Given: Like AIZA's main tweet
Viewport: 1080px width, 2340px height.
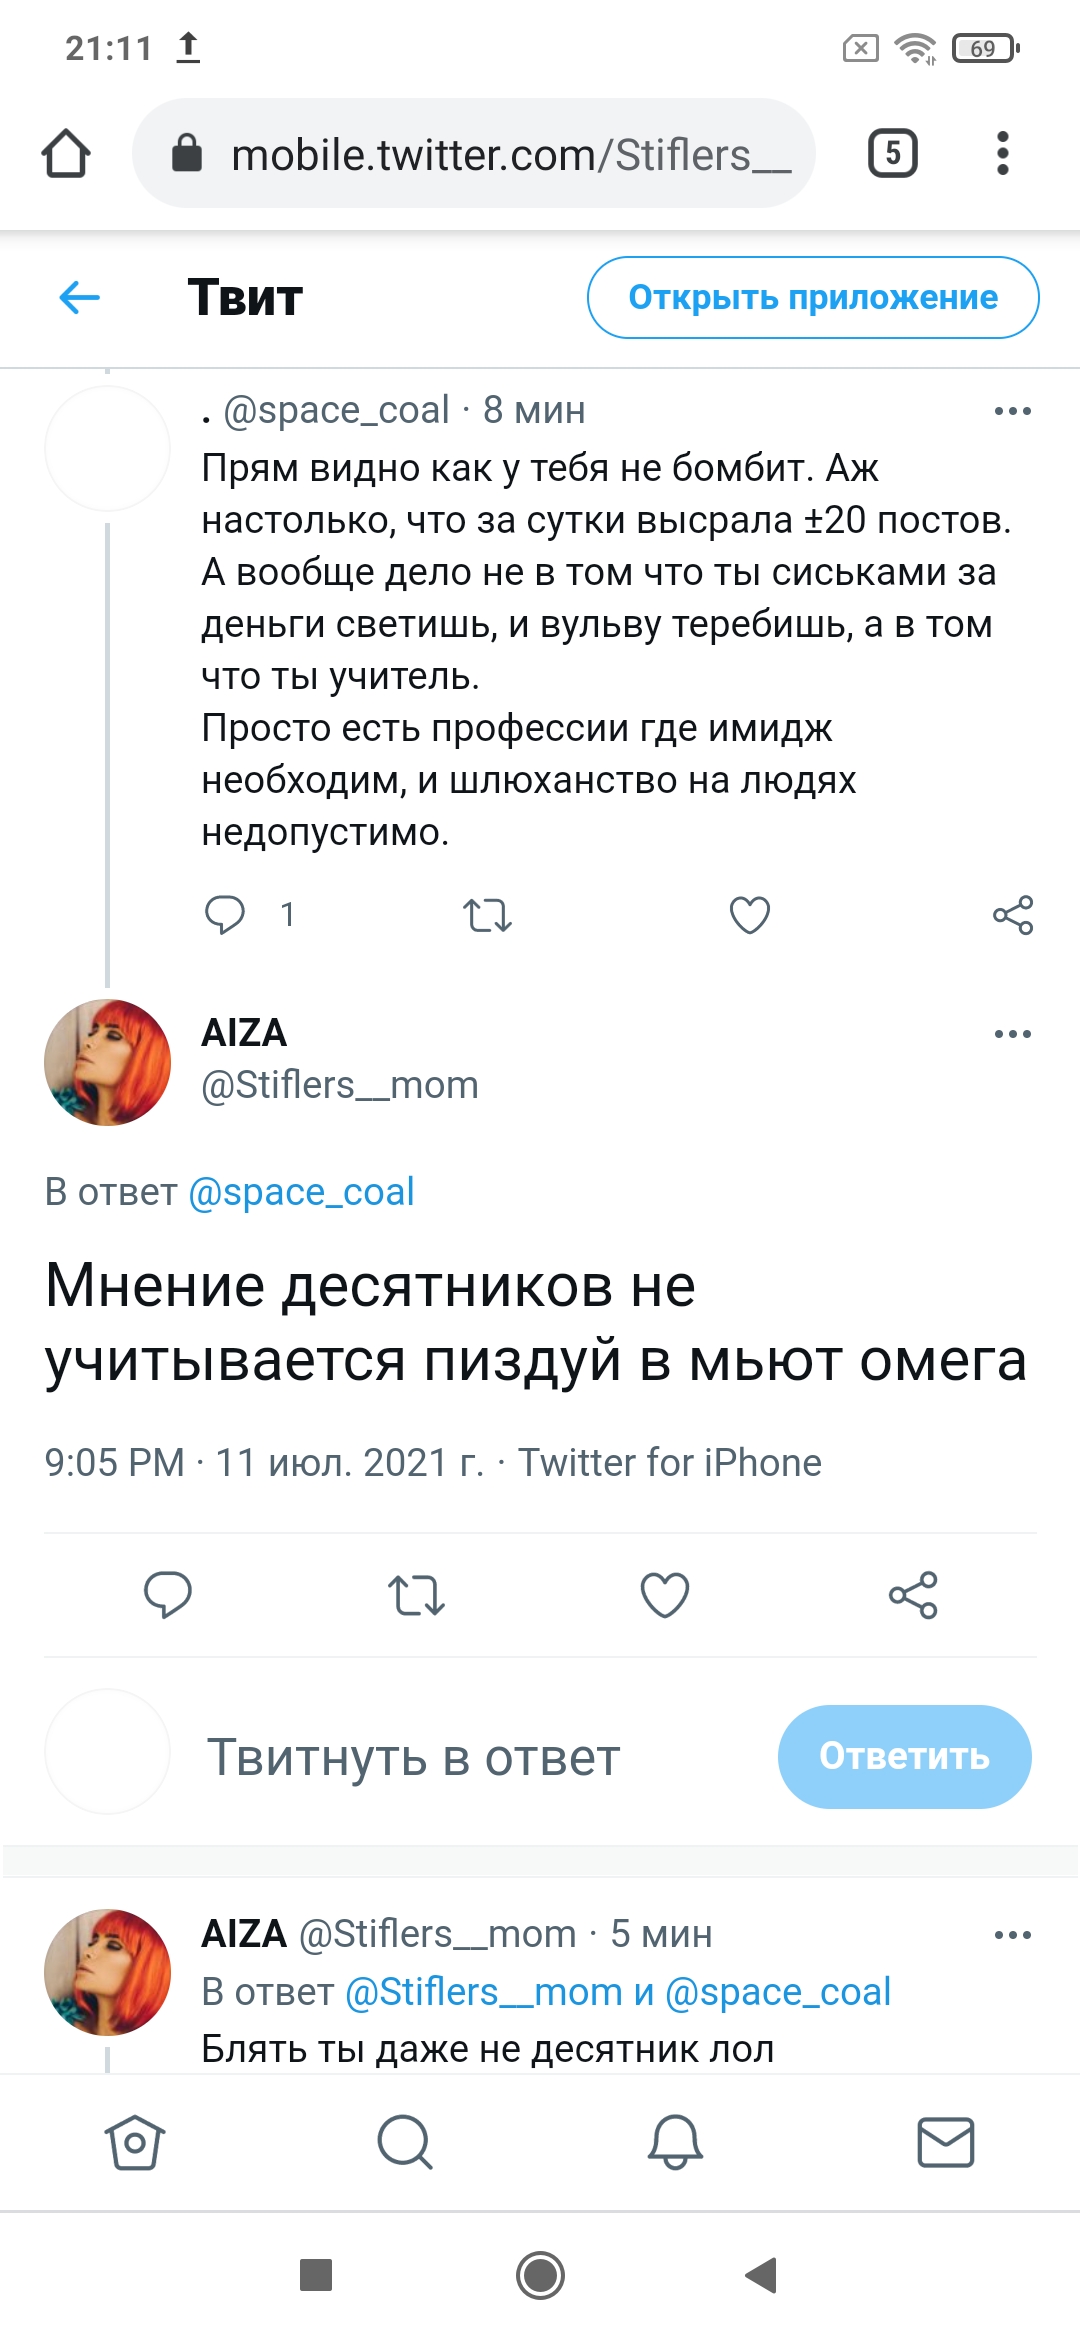Looking at the screenshot, I should tap(665, 1595).
